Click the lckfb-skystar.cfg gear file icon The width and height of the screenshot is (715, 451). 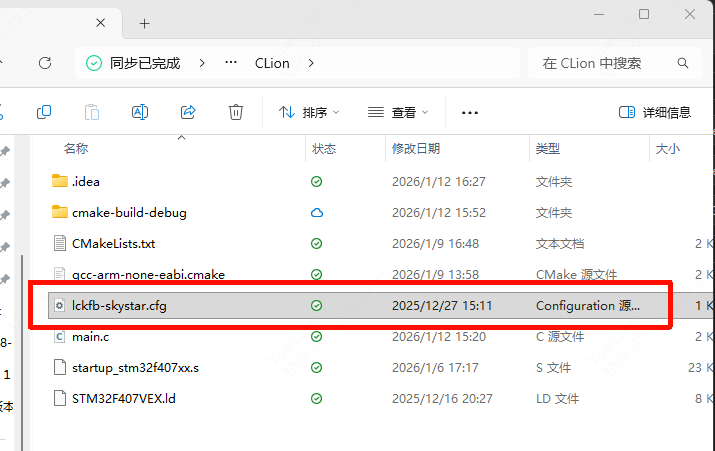pos(60,305)
